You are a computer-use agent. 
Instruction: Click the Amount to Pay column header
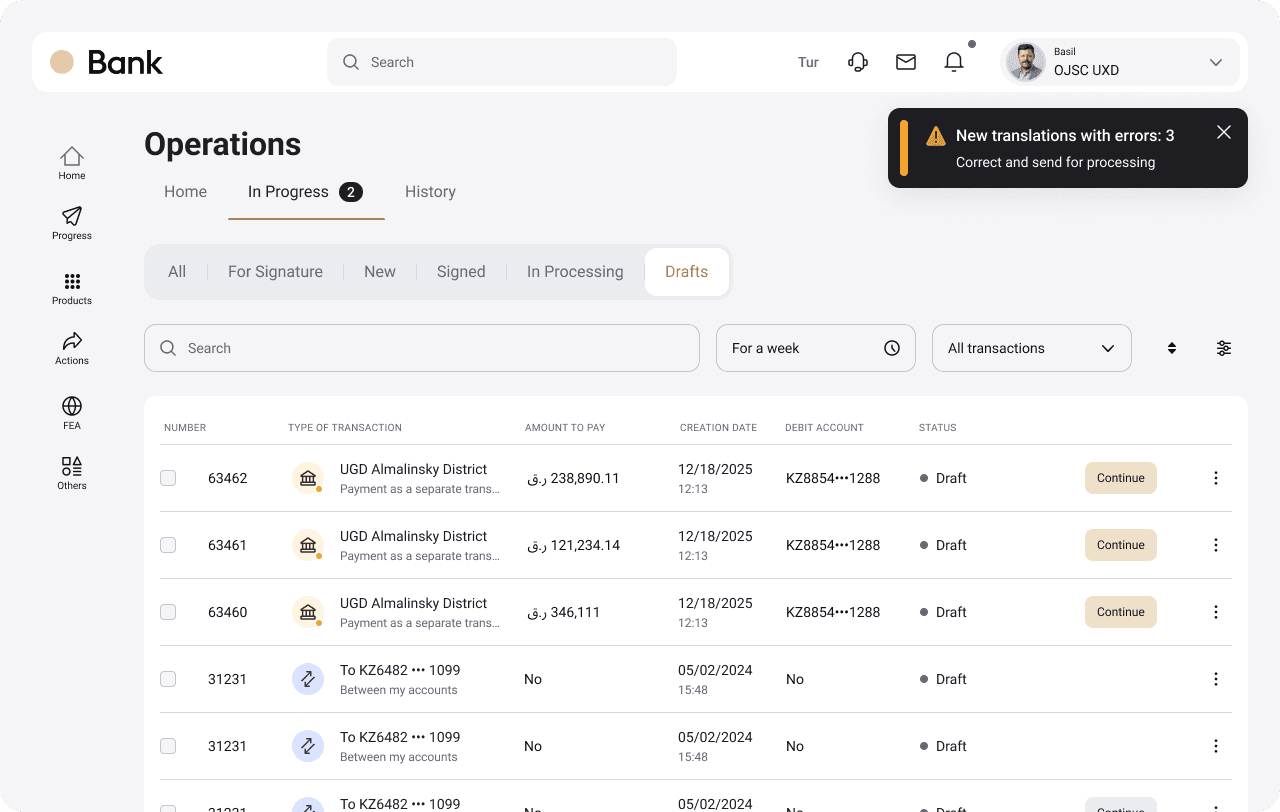tap(565, 428)
